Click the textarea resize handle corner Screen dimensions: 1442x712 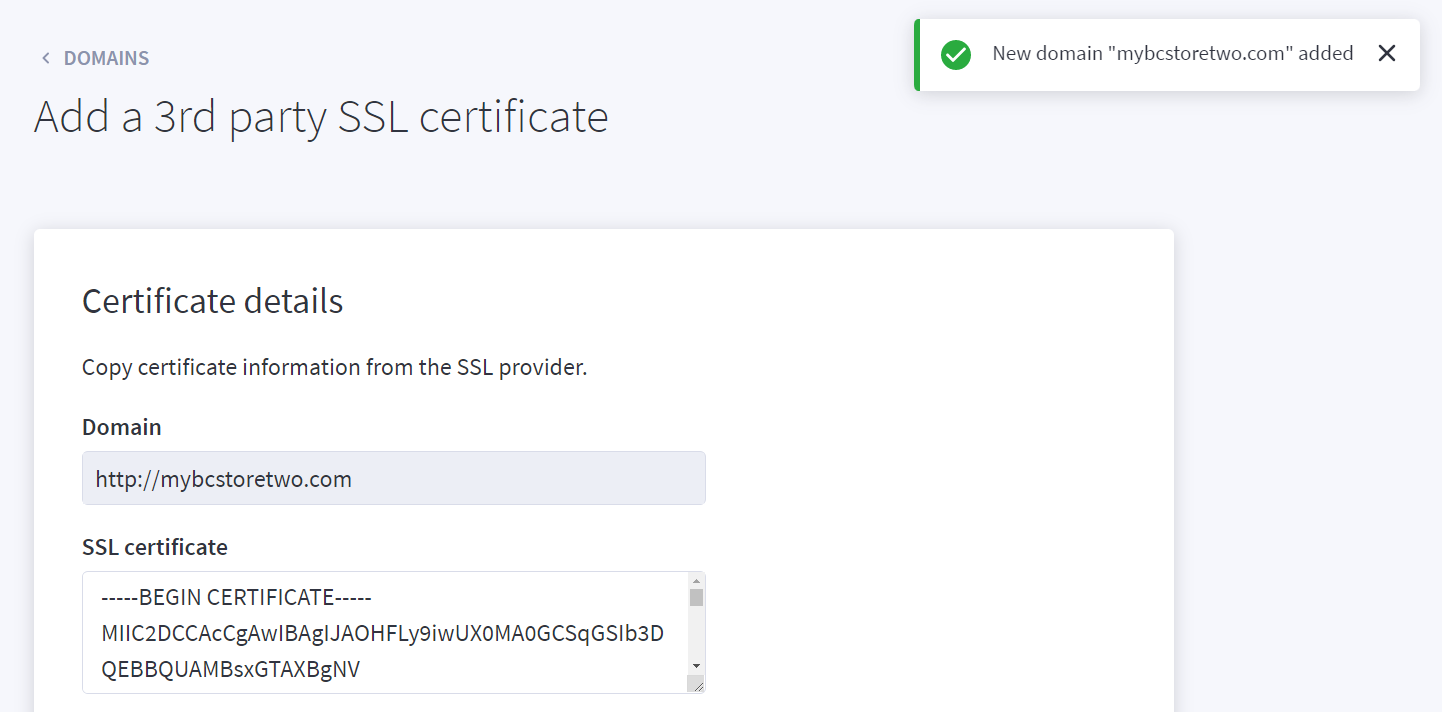697,684
